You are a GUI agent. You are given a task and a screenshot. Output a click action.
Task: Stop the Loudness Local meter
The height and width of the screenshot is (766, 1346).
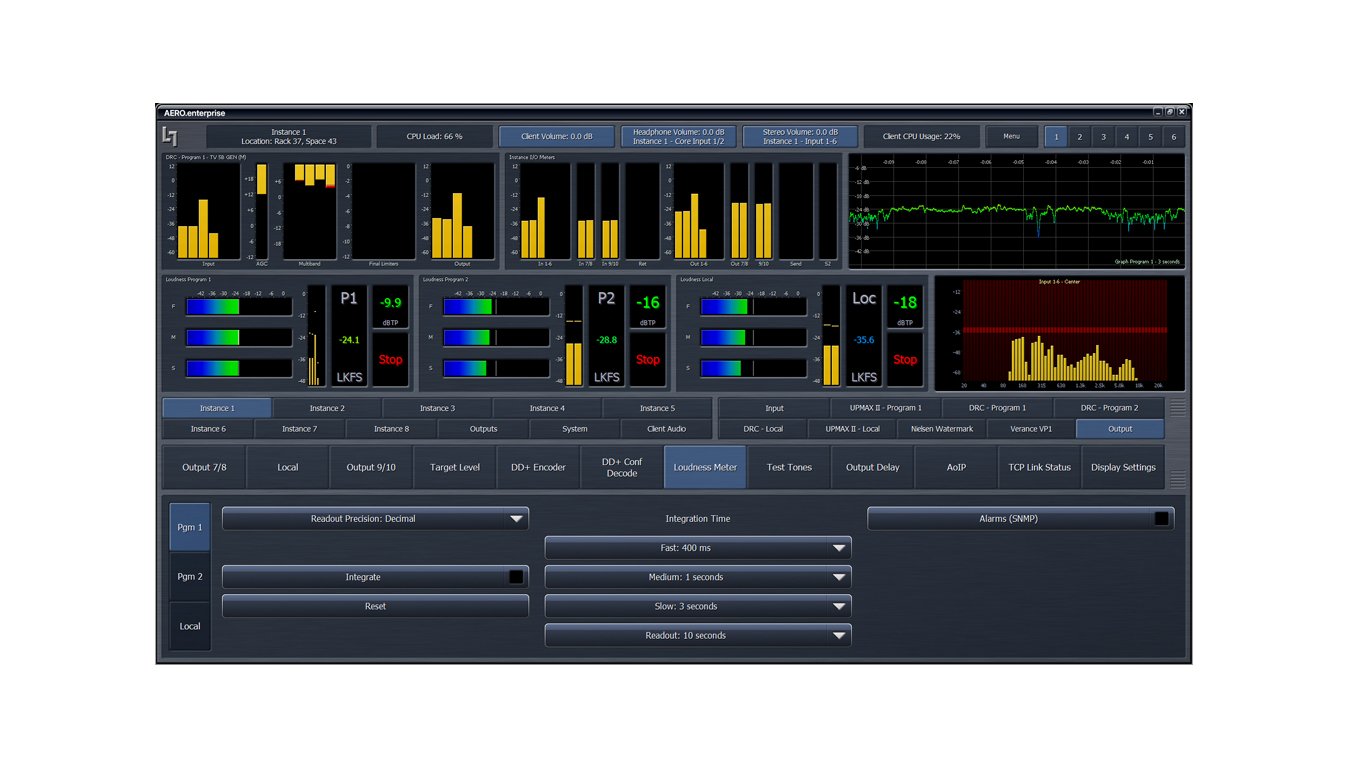tap(904, 359)
